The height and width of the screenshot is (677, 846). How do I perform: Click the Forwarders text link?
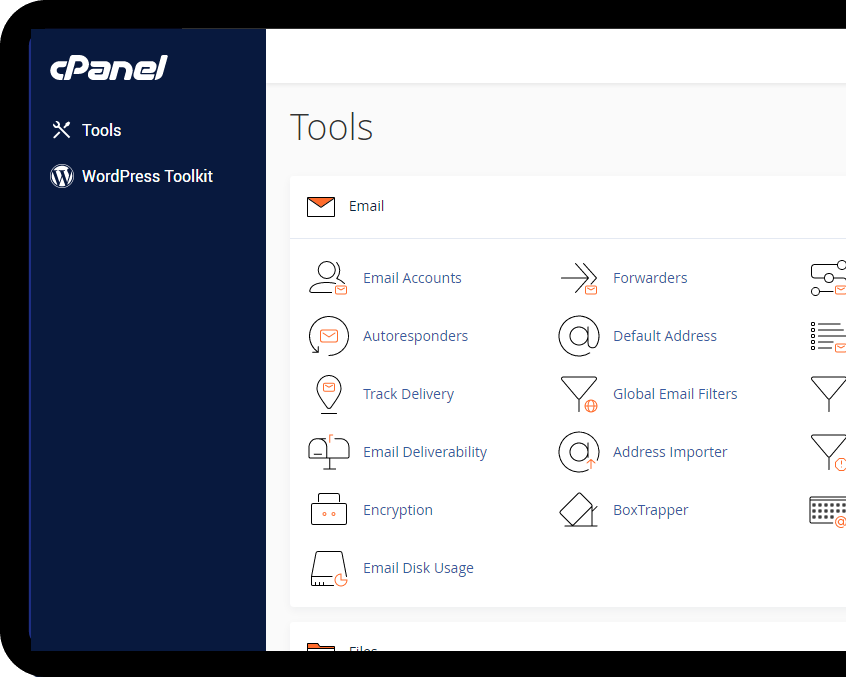[650, 278]
